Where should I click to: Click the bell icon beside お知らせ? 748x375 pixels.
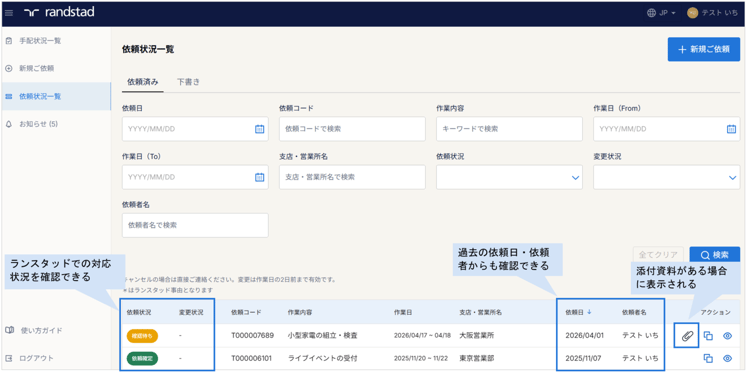click(x=9, y=124)
